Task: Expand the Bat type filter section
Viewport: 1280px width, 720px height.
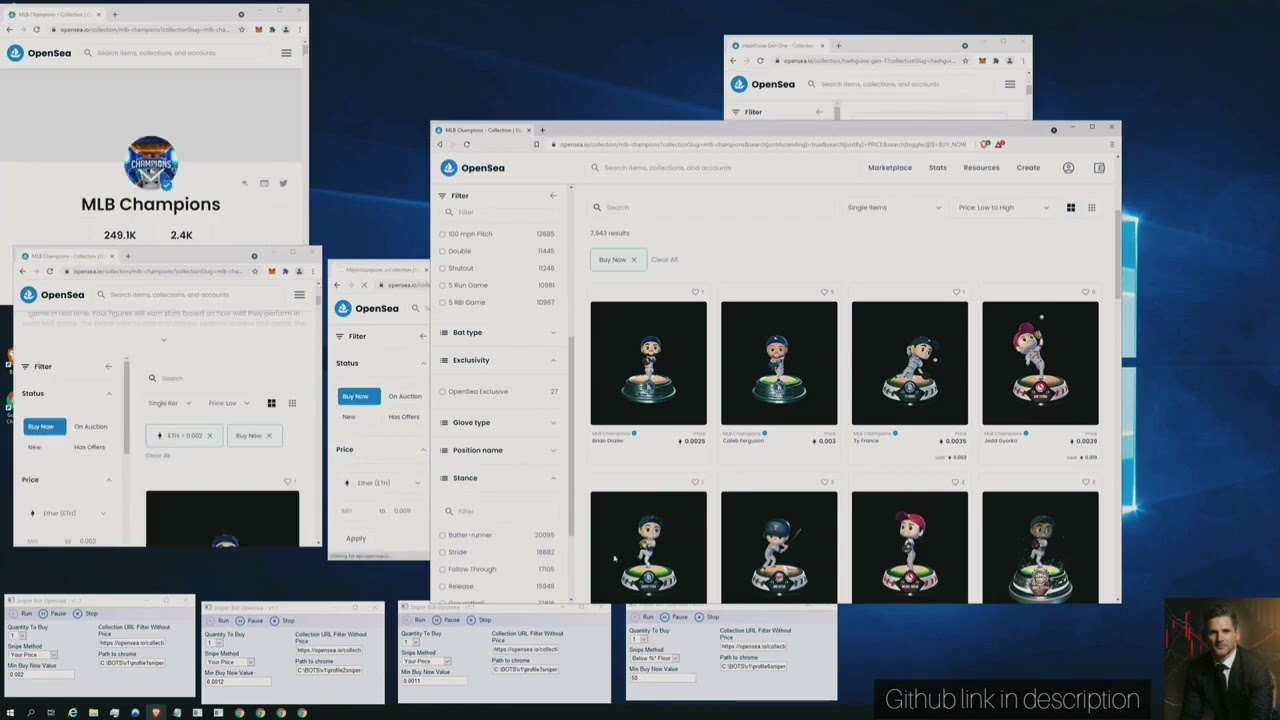Action: point(498,332)
